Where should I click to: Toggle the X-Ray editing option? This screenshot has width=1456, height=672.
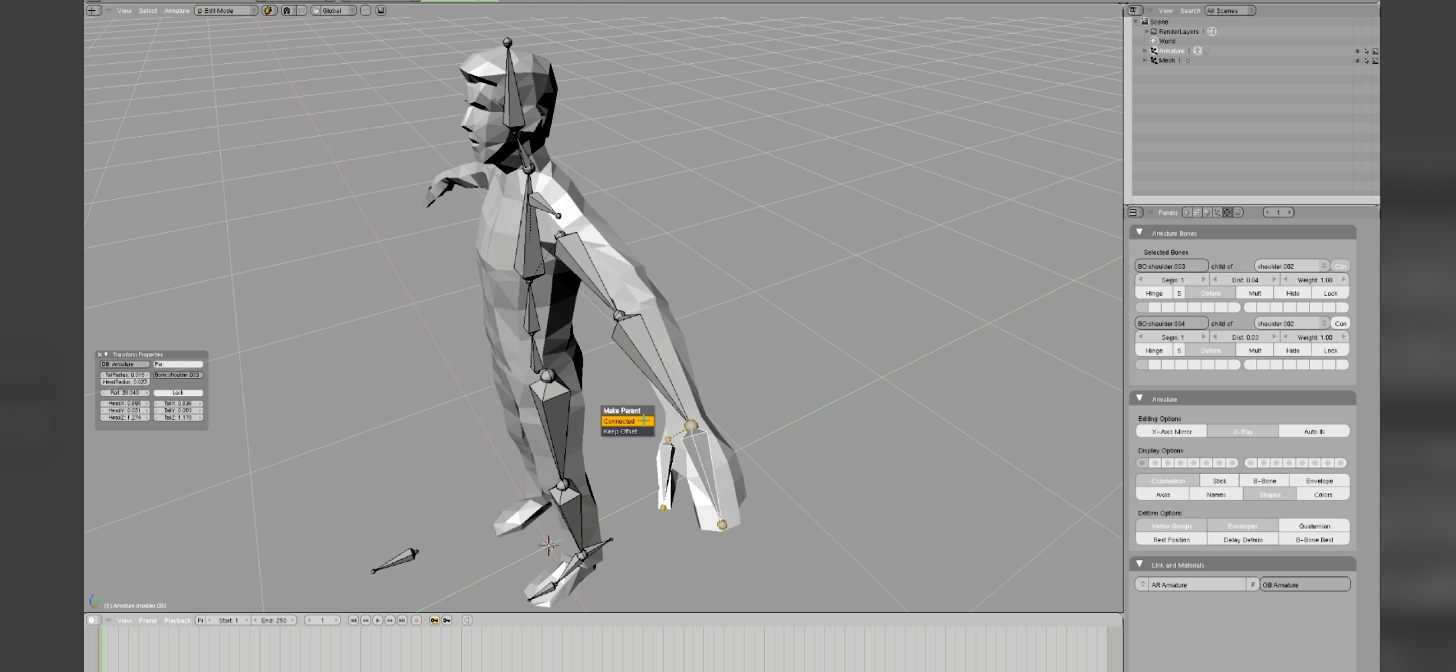pyautogui.click(x=1243, y=431)
